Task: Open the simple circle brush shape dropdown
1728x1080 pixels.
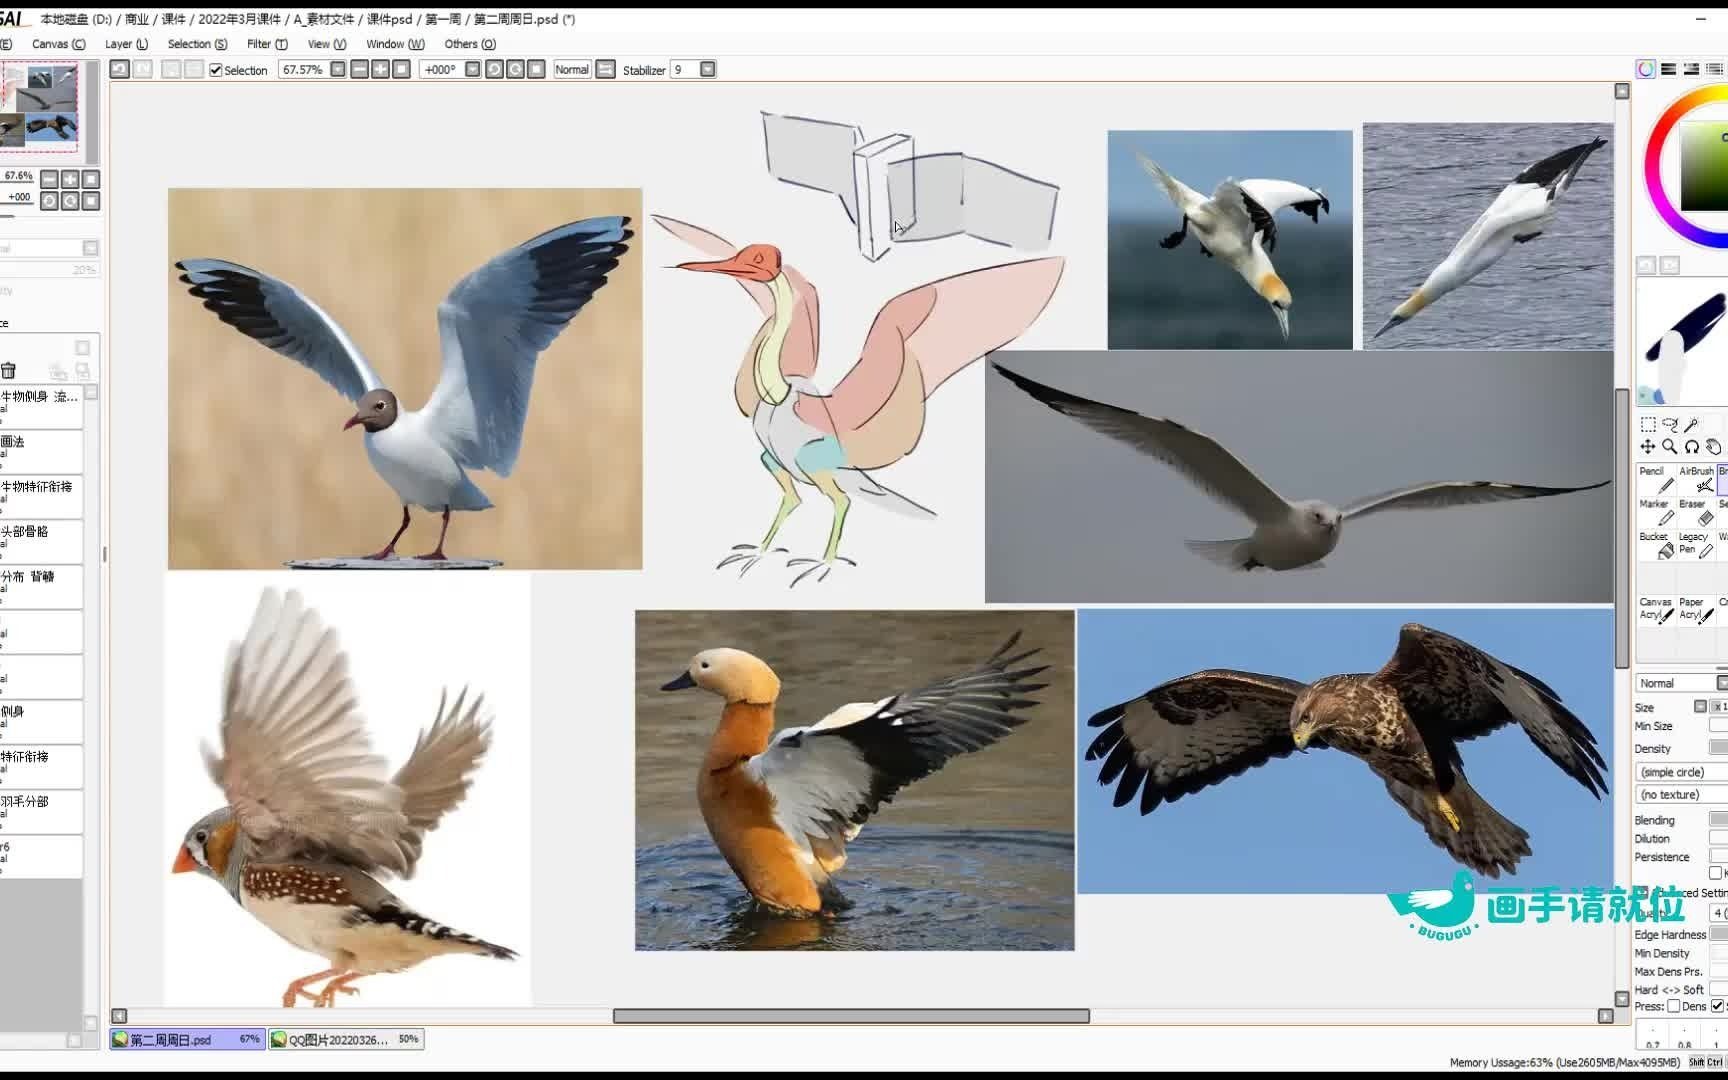Action: coord(1681,772)
